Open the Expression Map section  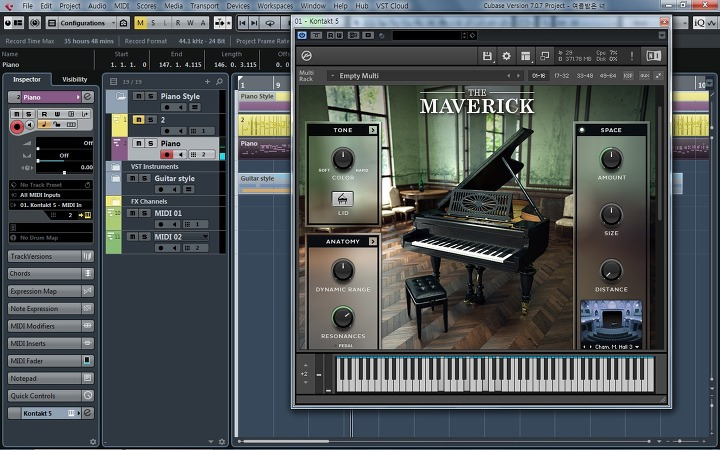(x=51, y=291)
